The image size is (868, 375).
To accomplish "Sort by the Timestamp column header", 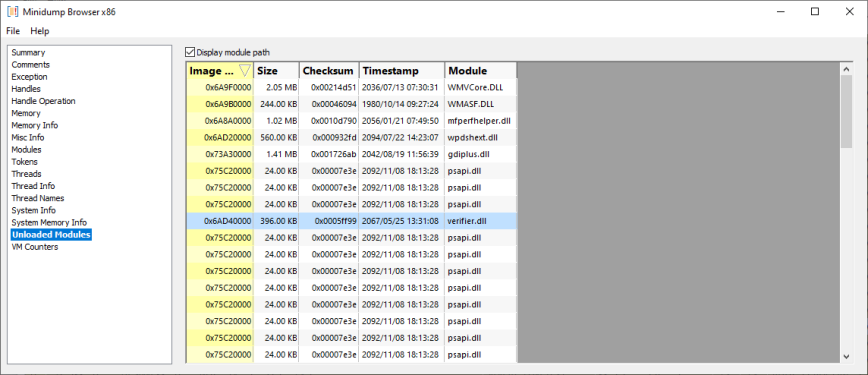I will pos(402,71).
